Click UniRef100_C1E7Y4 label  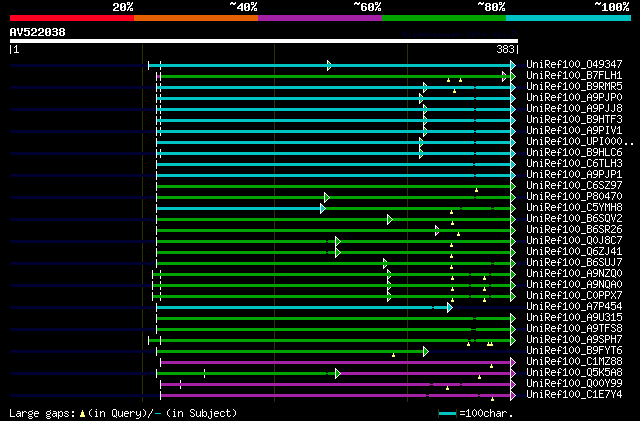[574, 395]
